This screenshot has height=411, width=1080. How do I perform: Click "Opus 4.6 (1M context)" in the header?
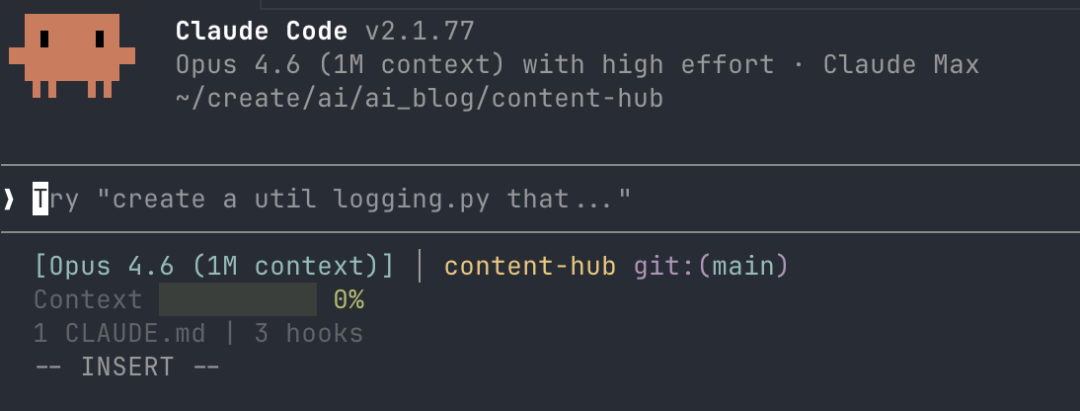(342, 65)
